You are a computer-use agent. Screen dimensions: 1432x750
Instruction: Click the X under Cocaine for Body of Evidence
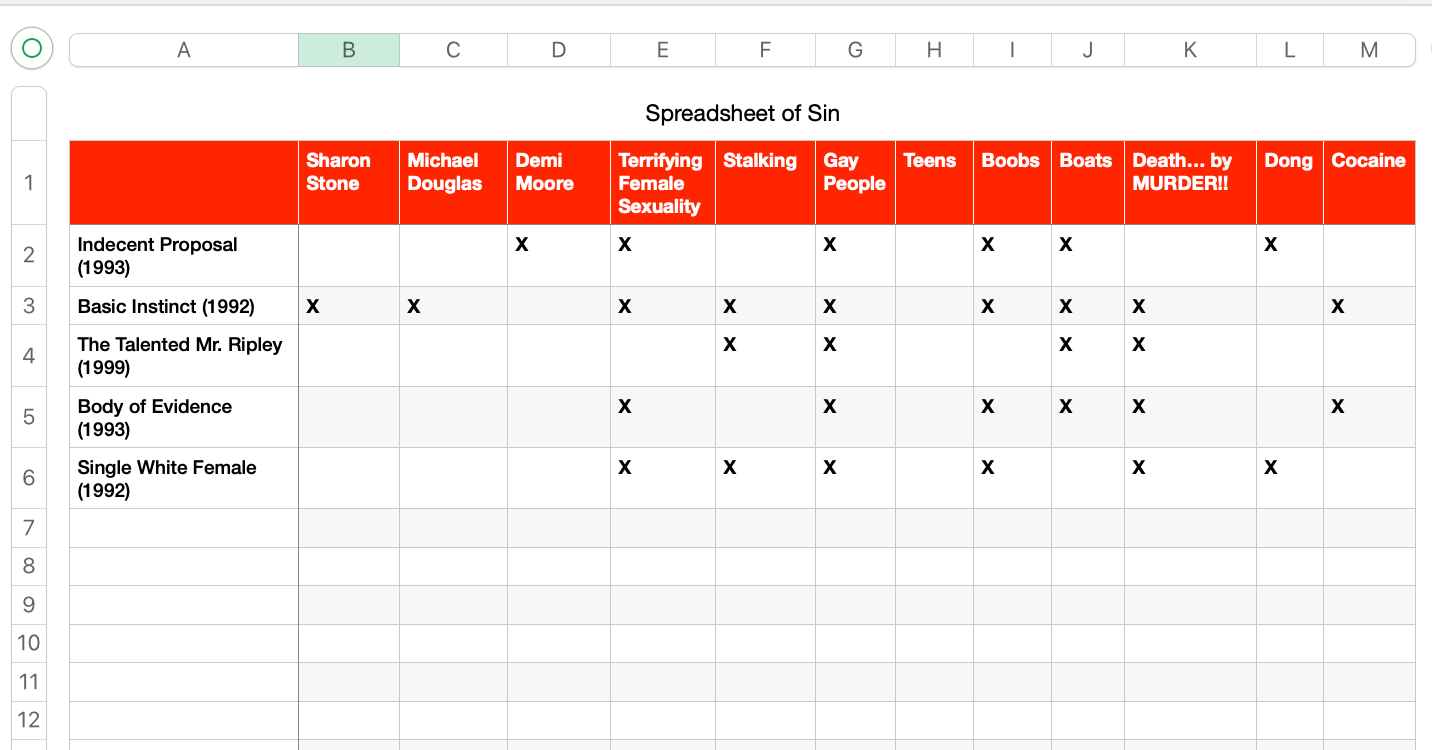click(x=1338, y=406)
